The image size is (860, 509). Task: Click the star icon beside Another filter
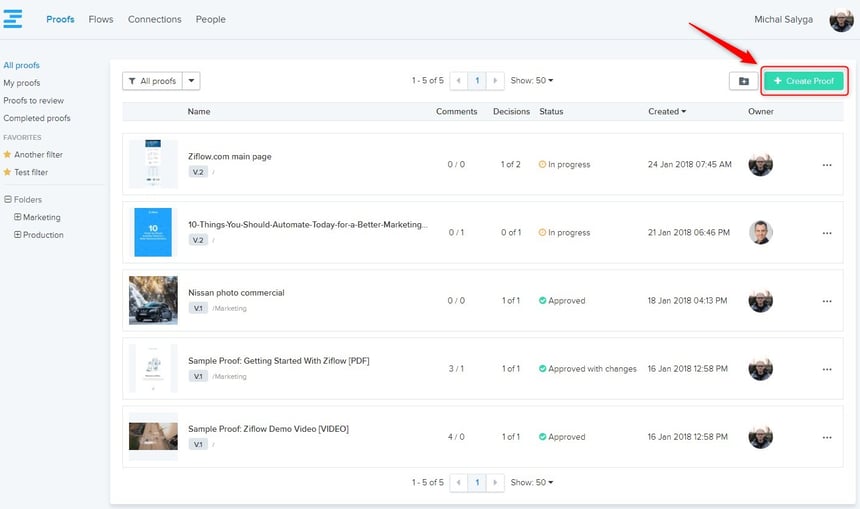7,155
